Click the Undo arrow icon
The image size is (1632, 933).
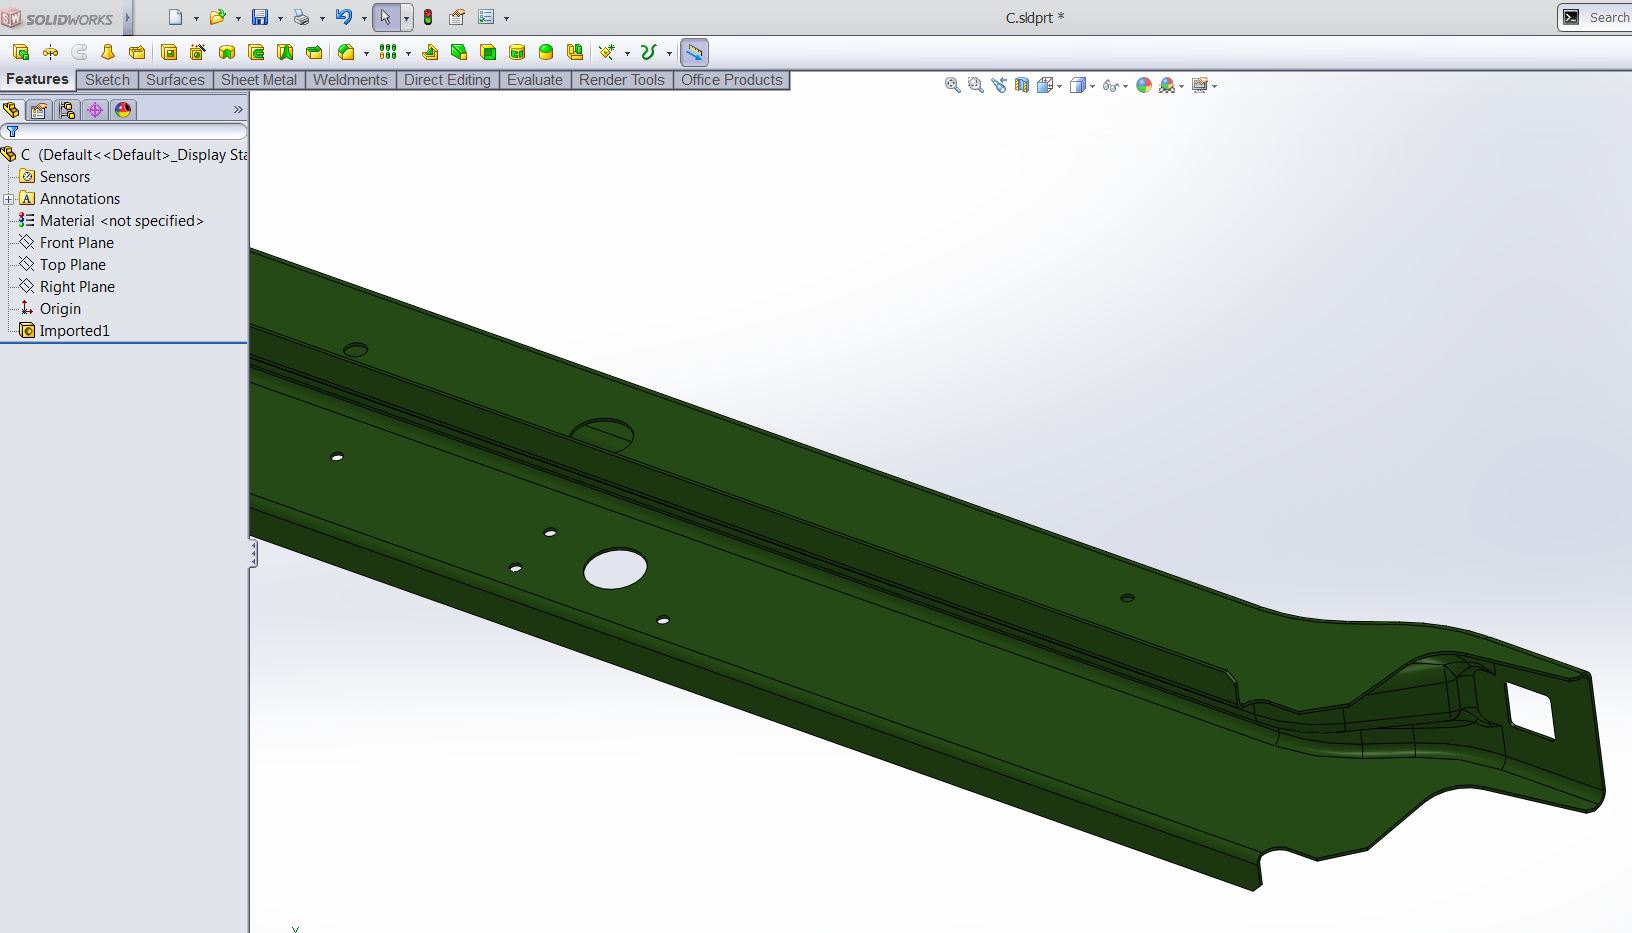tap(343, 17)
